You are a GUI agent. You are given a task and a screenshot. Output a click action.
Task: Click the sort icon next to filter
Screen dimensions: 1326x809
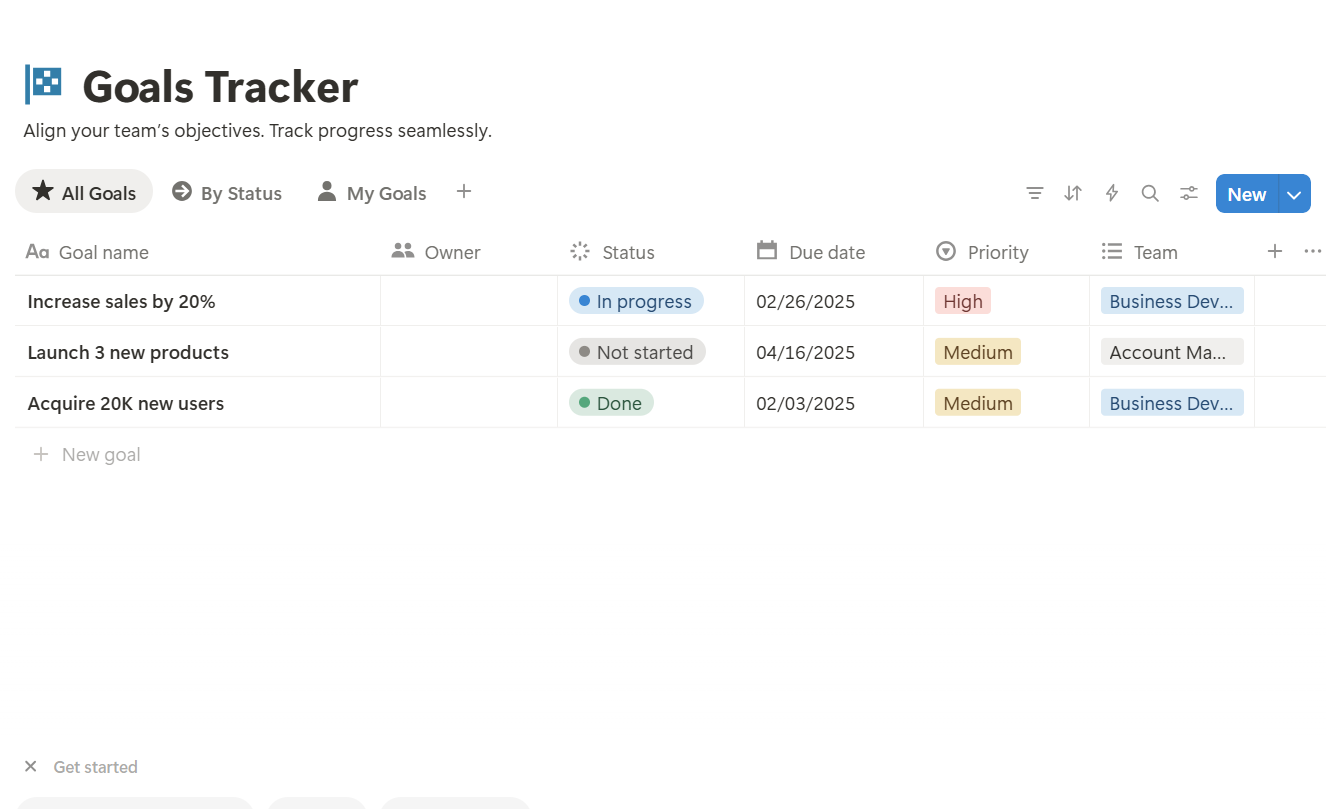click(x=1072, y=193)
